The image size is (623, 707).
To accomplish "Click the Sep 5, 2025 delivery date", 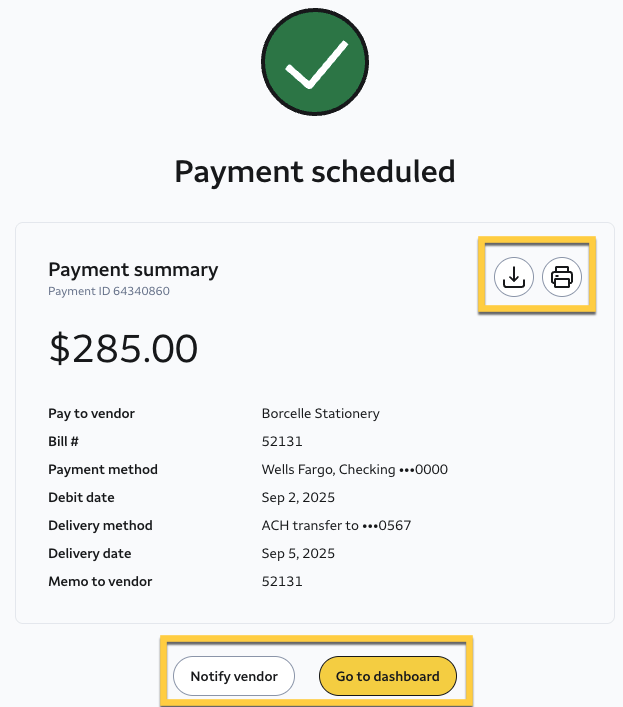I will [298, 553].
